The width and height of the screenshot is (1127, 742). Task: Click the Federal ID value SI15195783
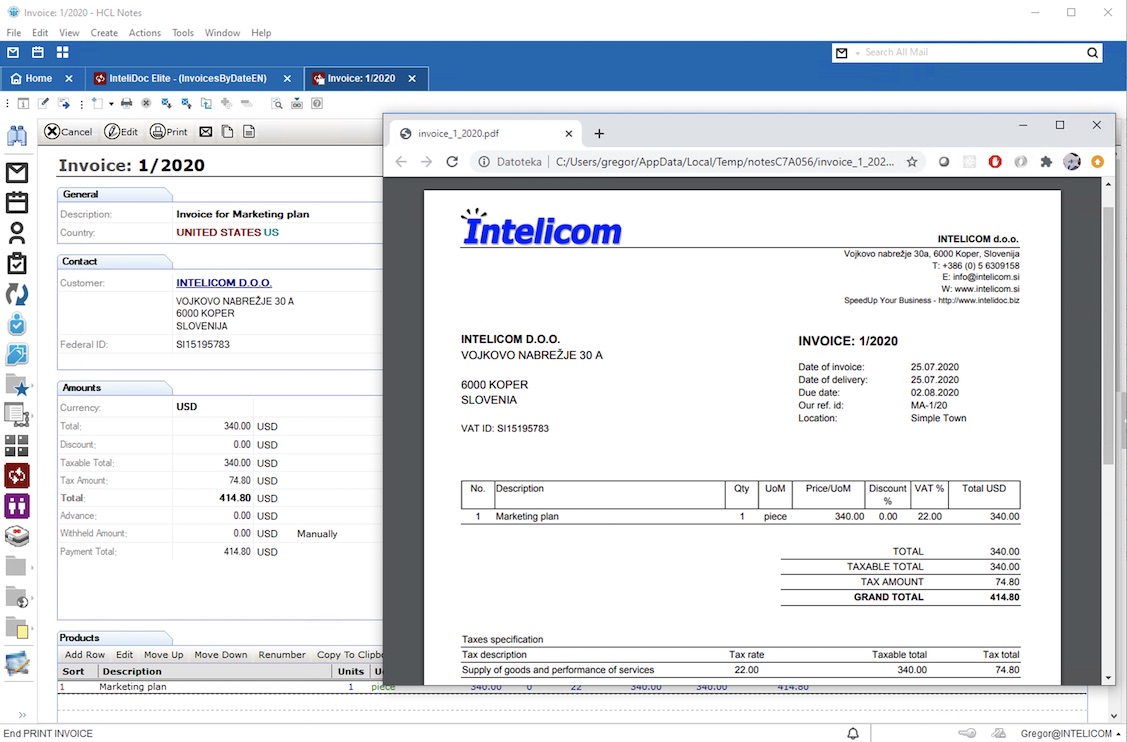[x=203, y=344]
